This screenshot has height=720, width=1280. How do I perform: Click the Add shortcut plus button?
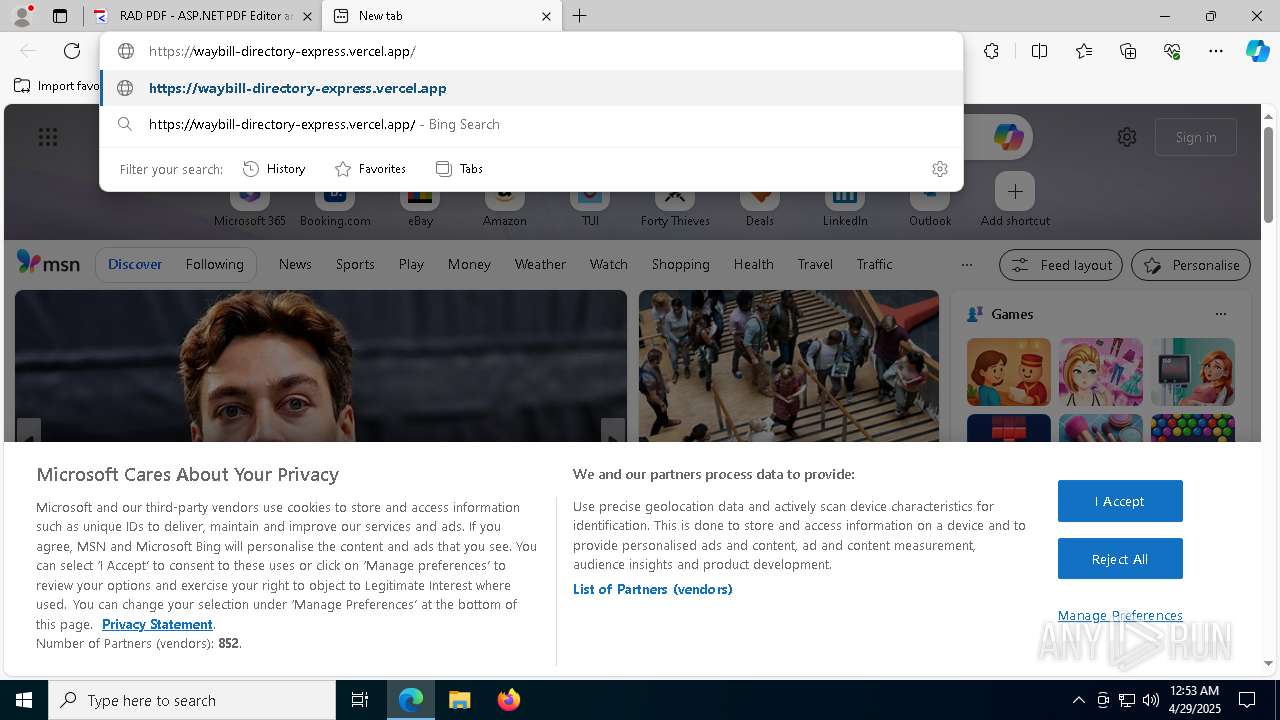point(1015,191)
